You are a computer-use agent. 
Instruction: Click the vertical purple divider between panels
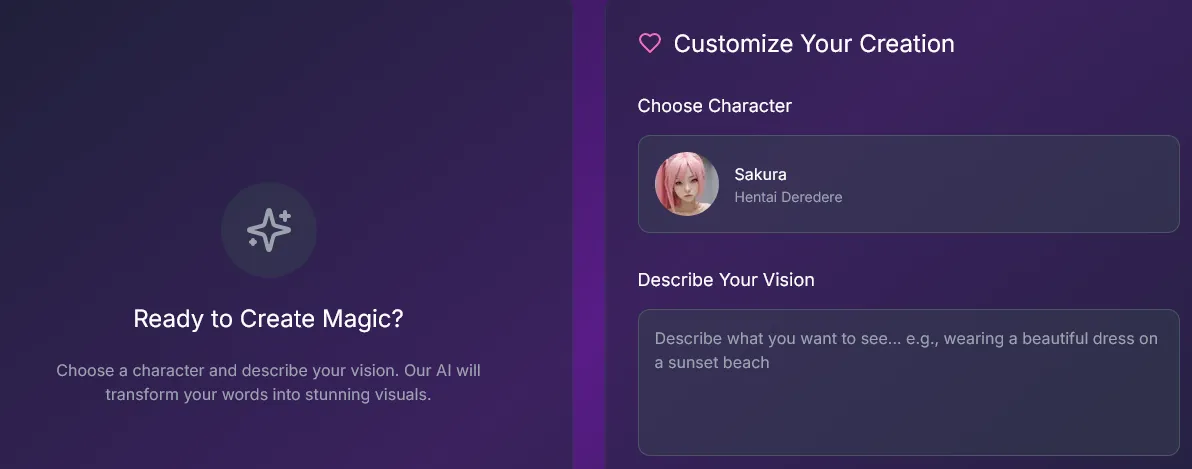point(589,234)
